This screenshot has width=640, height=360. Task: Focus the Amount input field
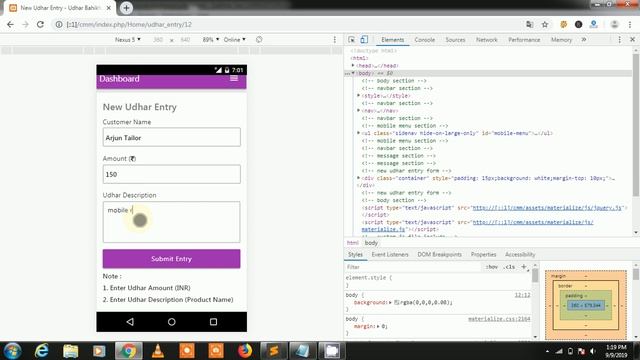coord(171,174)
